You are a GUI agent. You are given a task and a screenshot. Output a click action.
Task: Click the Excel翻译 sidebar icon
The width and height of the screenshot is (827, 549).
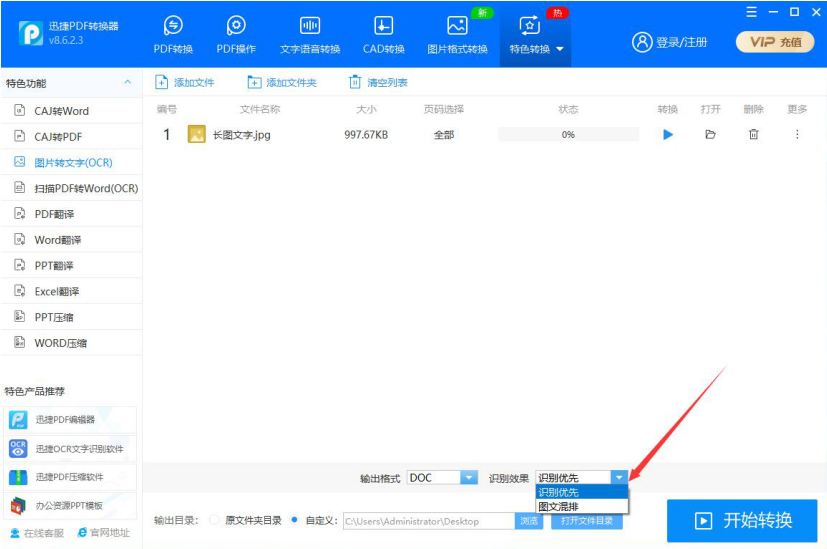20,291
